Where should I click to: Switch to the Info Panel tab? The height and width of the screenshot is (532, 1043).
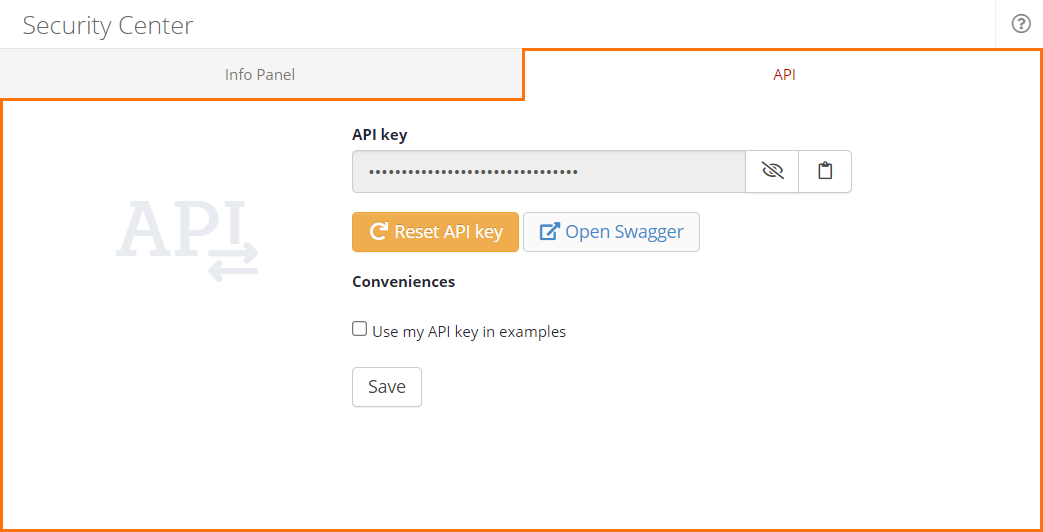coord(260,75)
